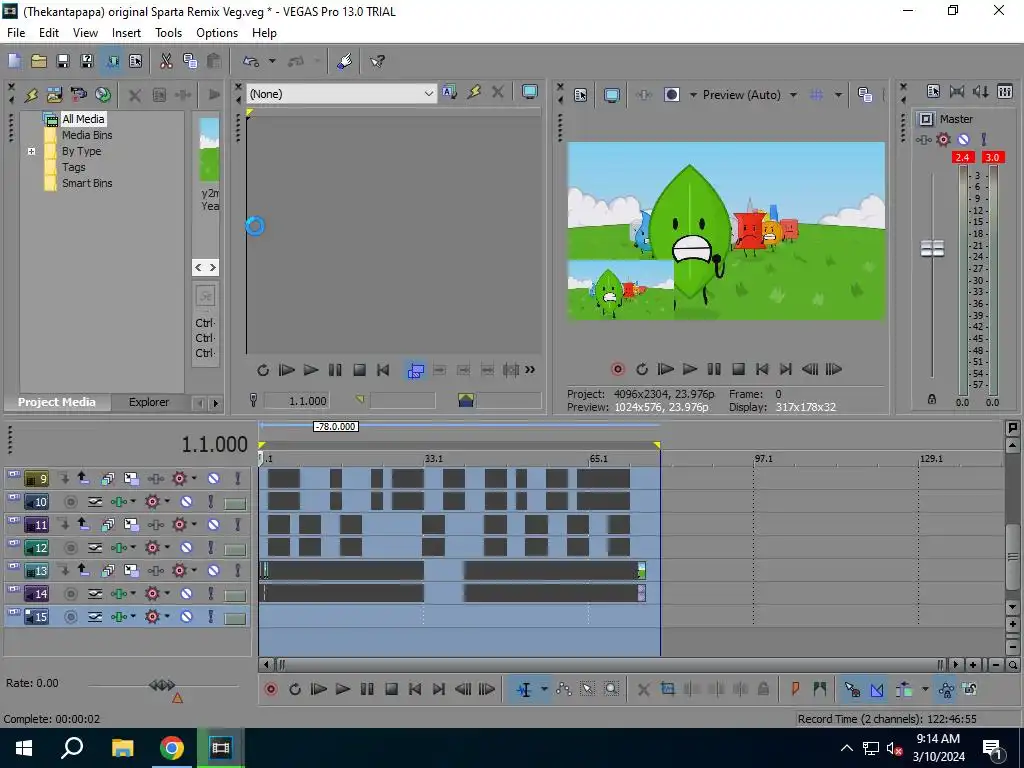Click Video Preview on External Monitor icon
1024x768 pixels.
[612, 95]
